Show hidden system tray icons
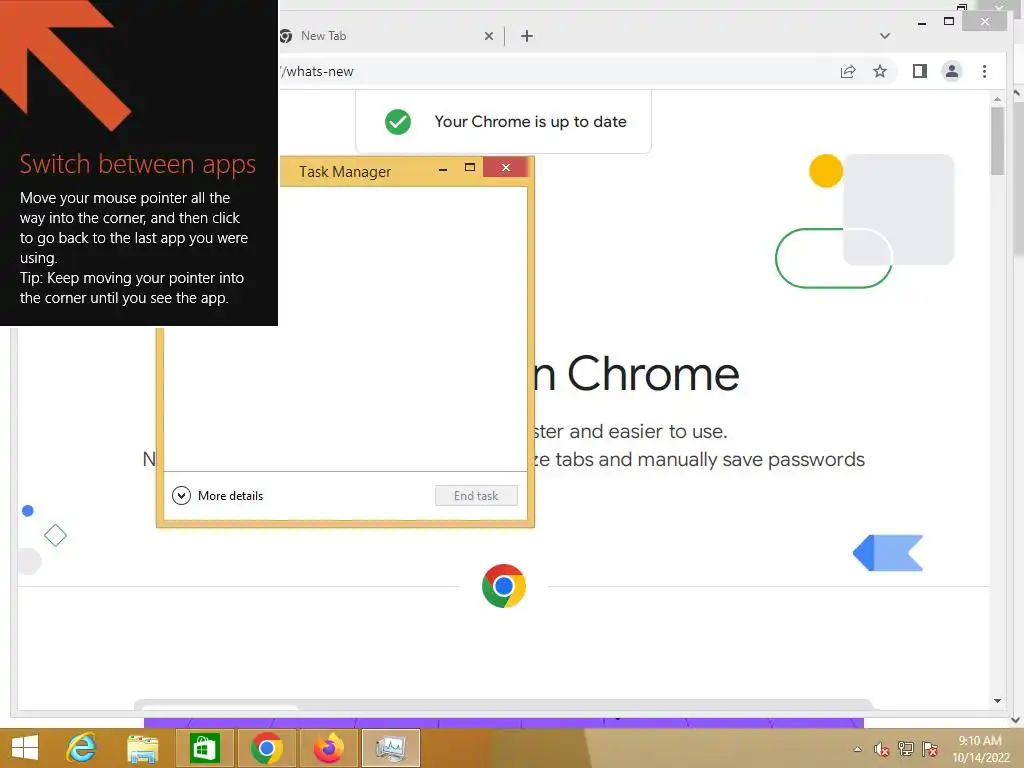The image size is (1024, 768). pyautogui.click(x=857, y=749)
